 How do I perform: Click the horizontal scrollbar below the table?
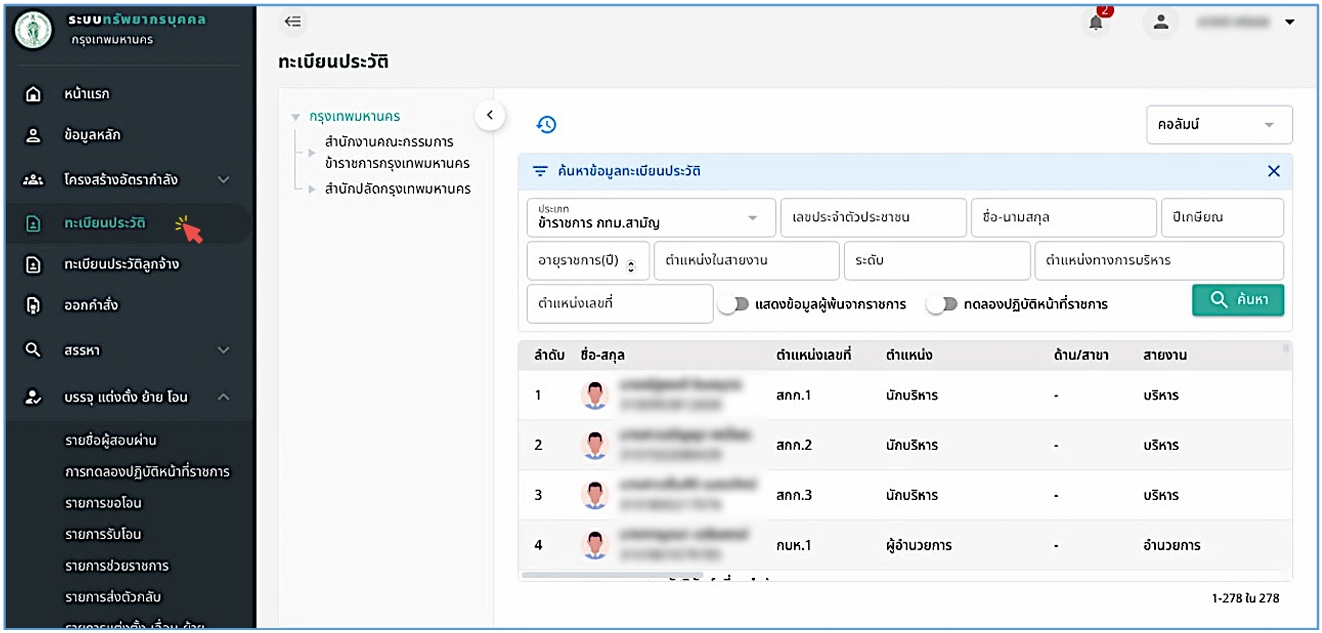click(611, 575)
